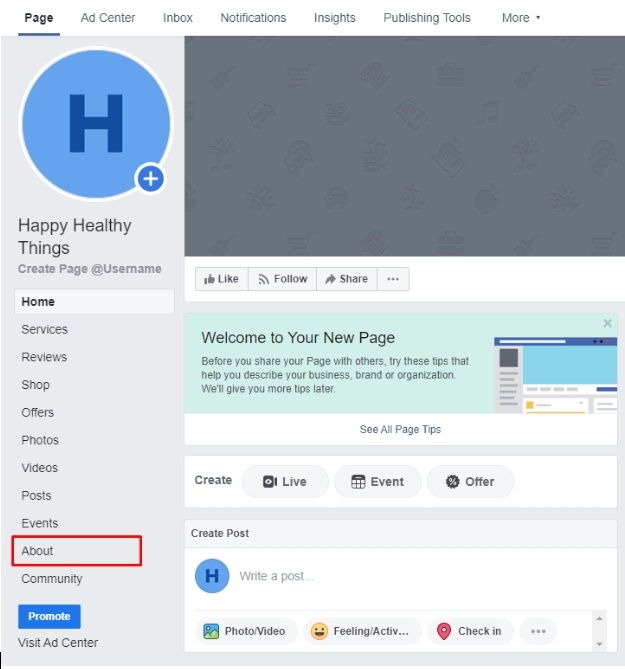The height and width of the screenshot is (669, 625).
Task: Click Create Page @Username link
Action: click(90, 269)
